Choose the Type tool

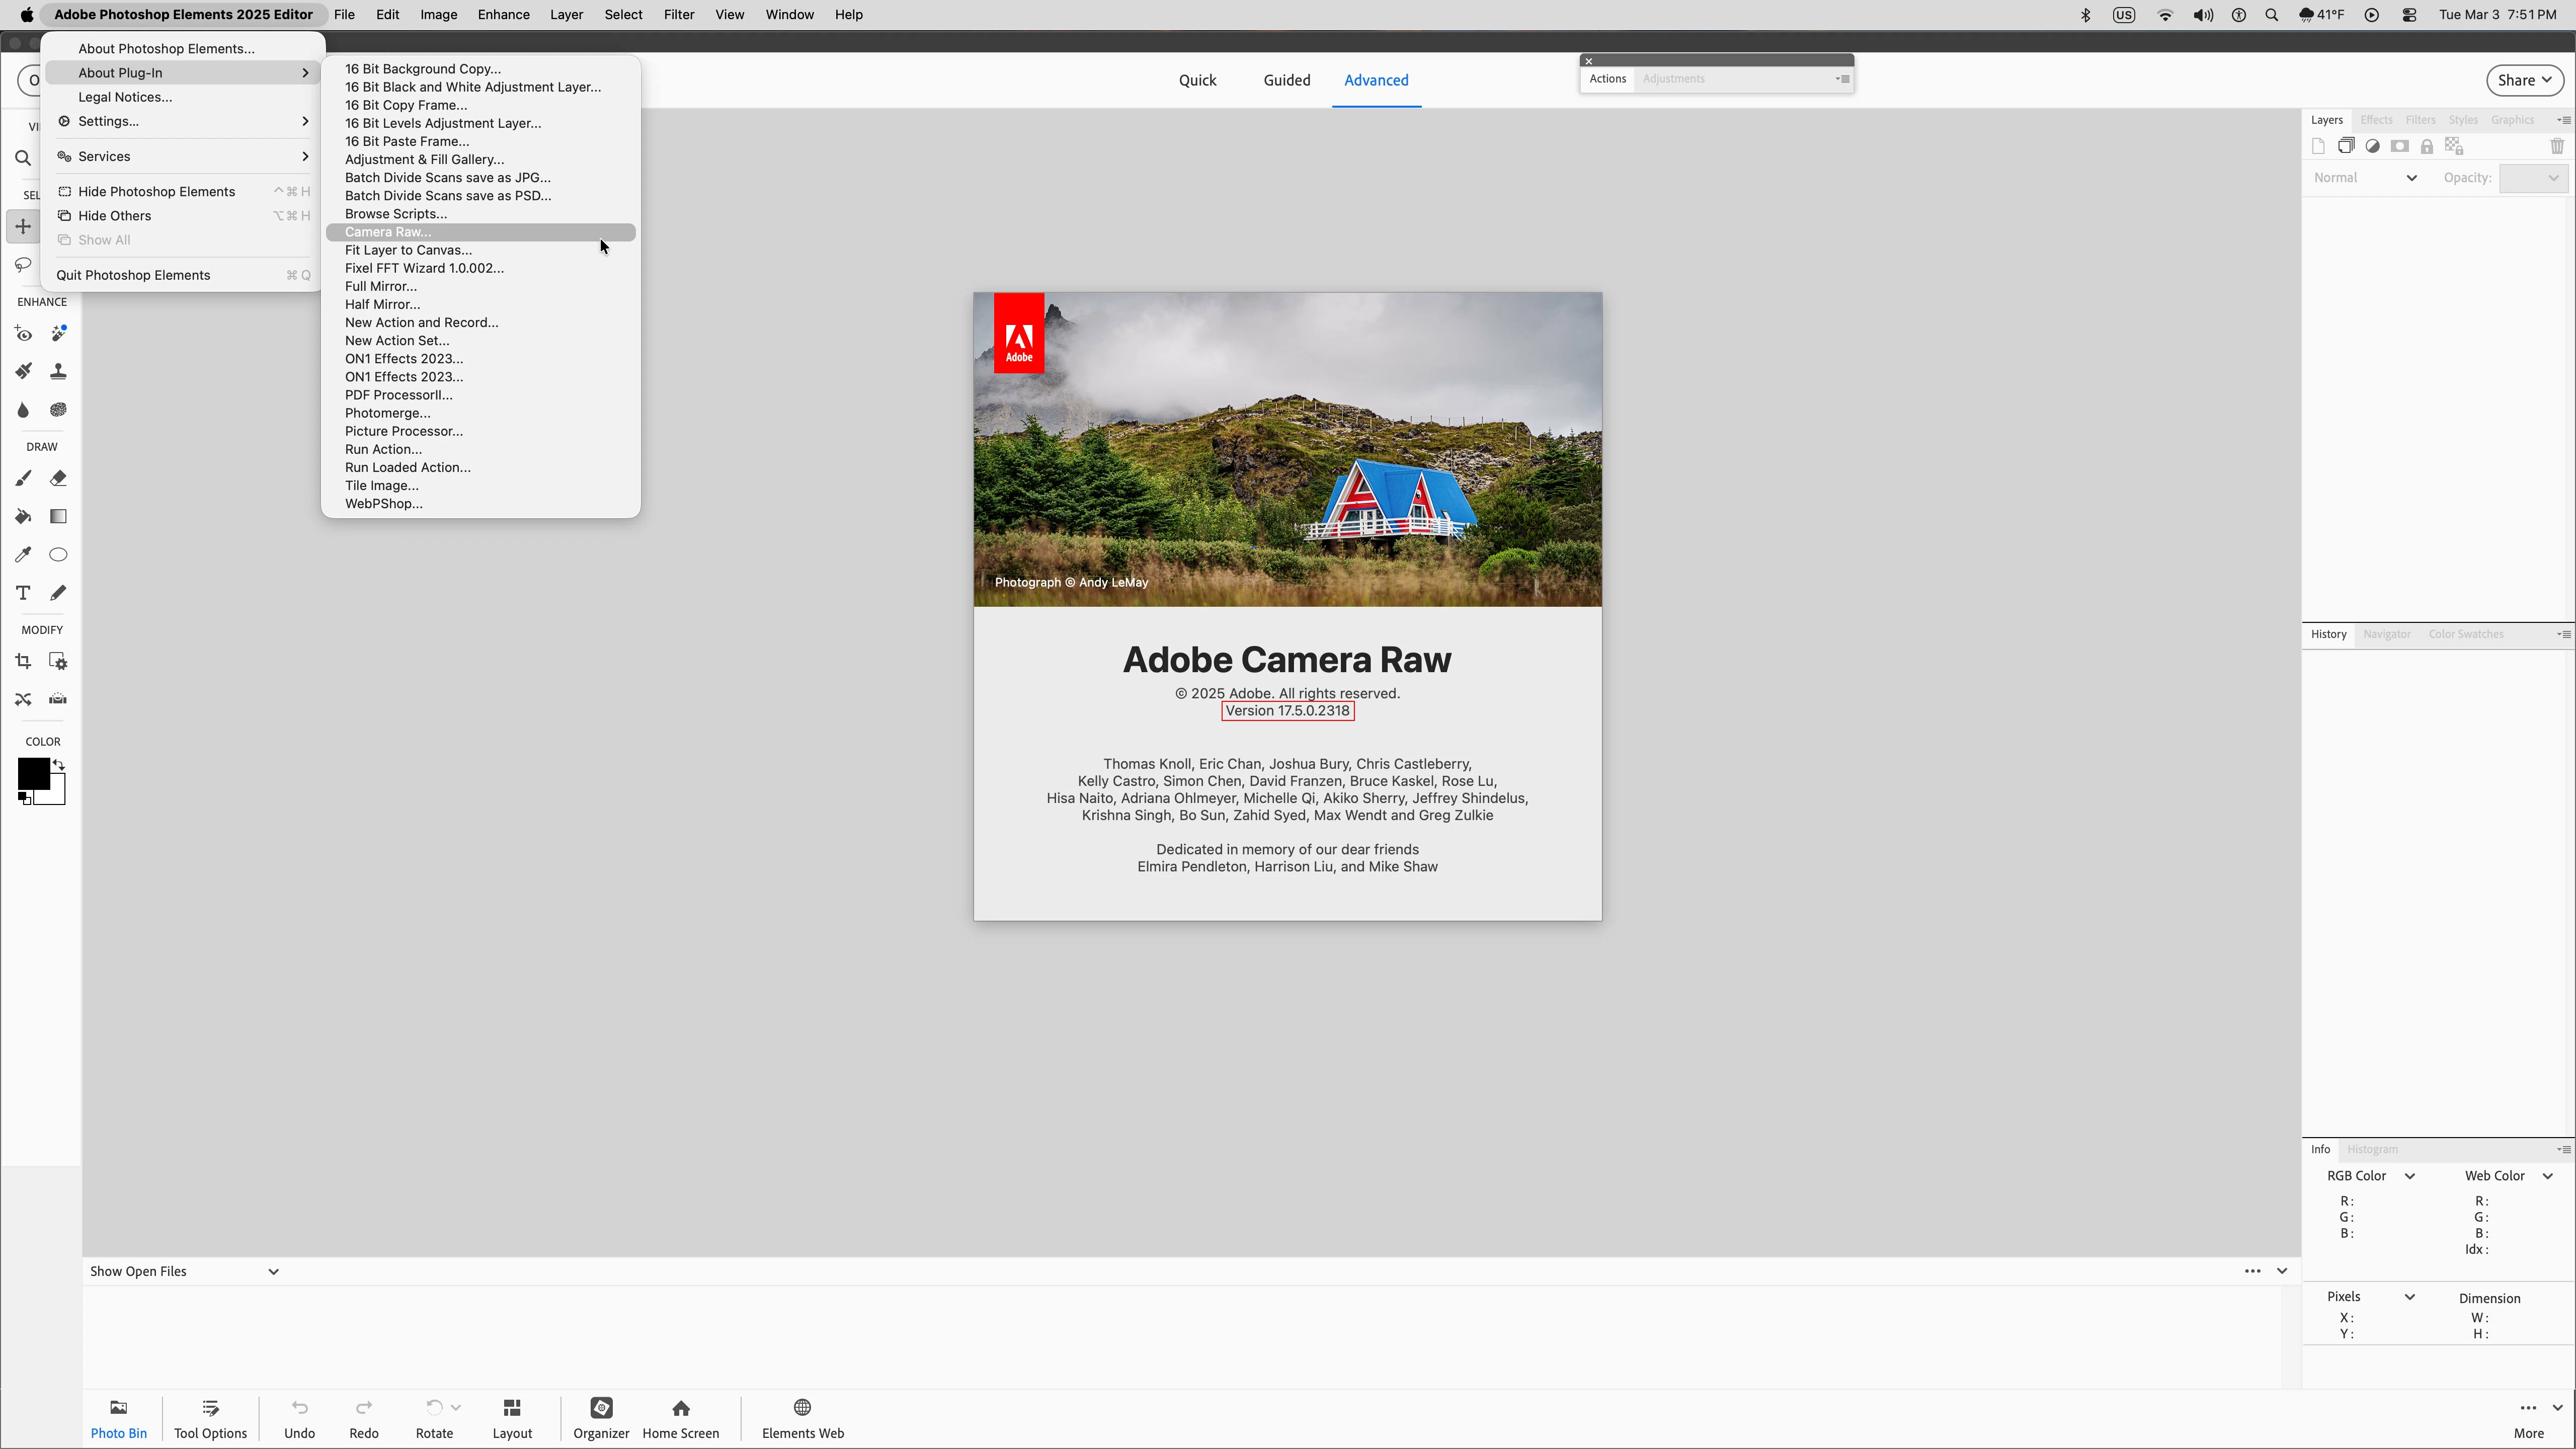[23, 593]
